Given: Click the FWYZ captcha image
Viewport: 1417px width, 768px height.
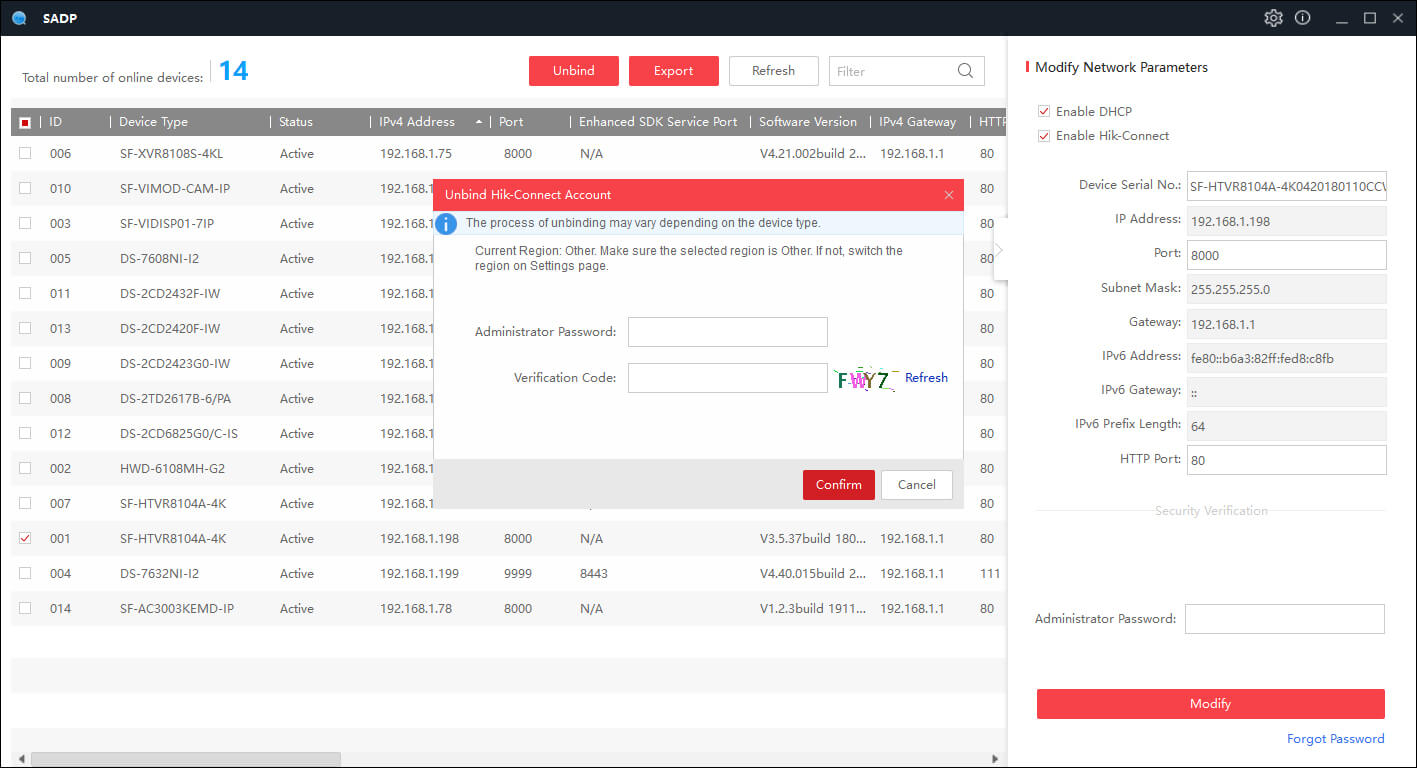Looking at the screenshot, I should tap(864, 379).
